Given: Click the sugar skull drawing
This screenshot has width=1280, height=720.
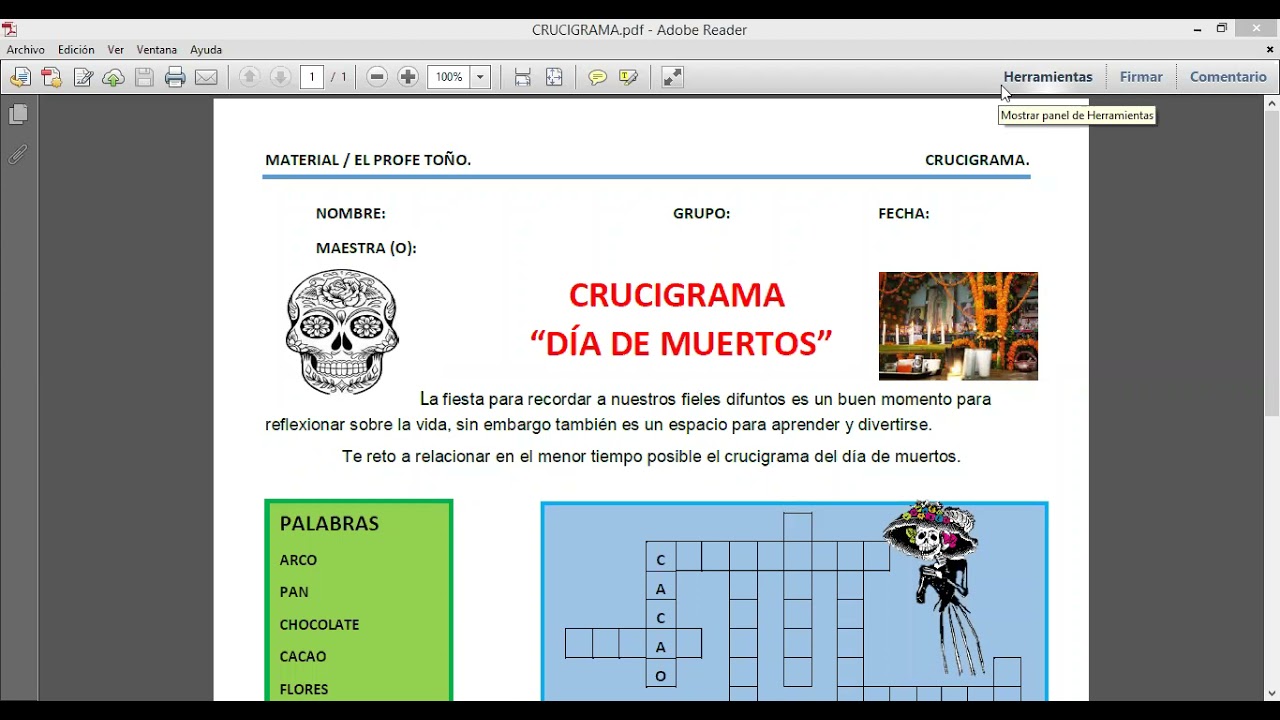Looking at the screenshot, I should (342, 332).
